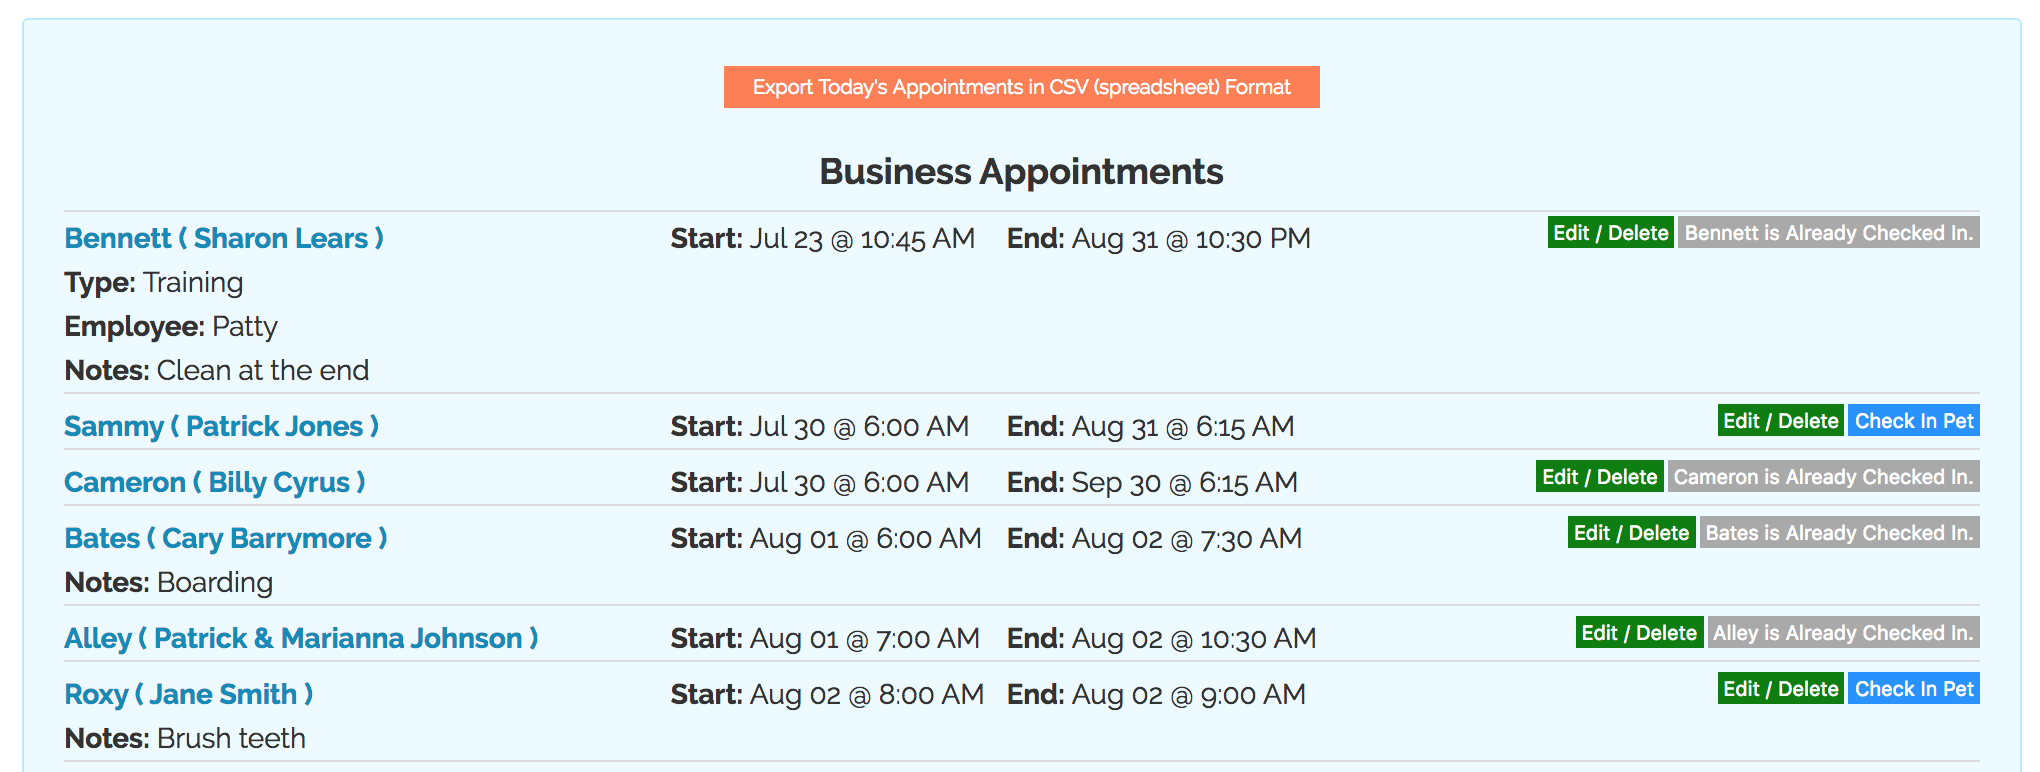Click Edit / Delete for Sammy's appointment
The image size is (2040, 772).
pyautogui.click(x=1780, y=421)
